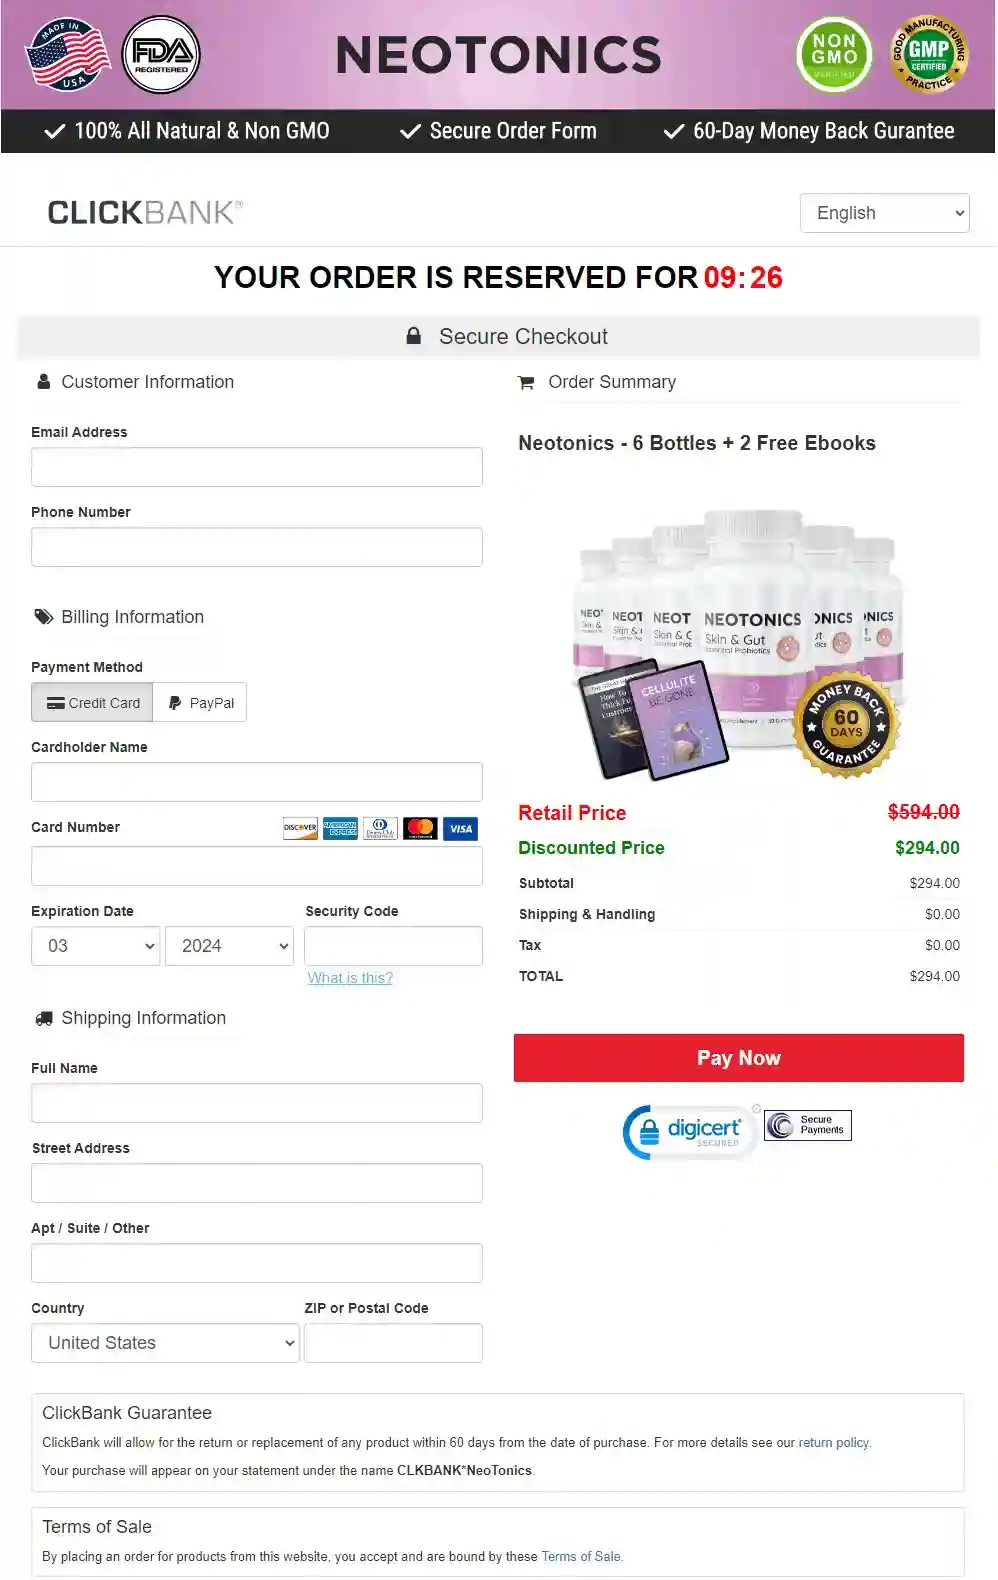Click the DigiCert Secured badge
998x1580 pixels.
tap(691, 1131)
